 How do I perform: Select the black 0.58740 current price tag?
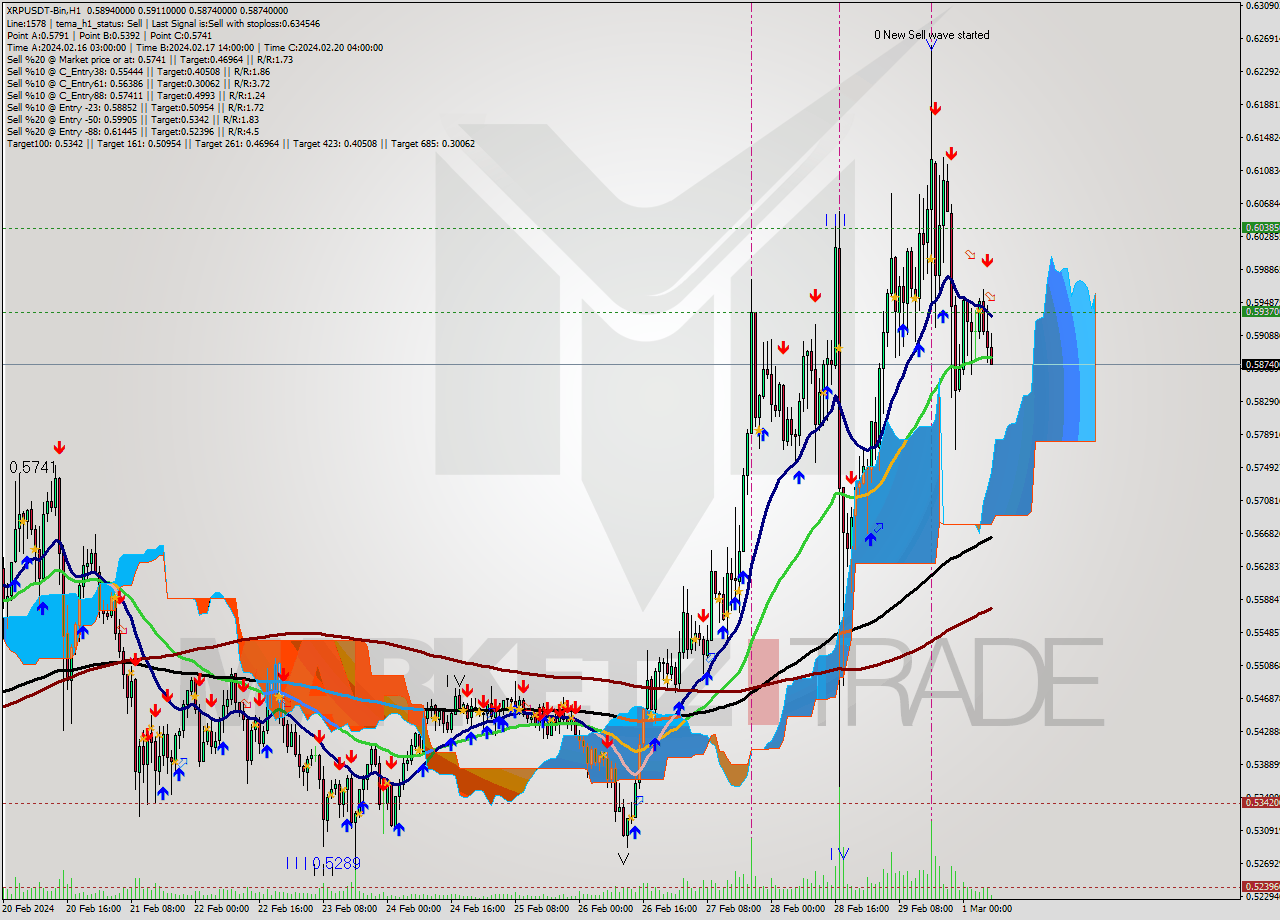tap(1260, 365)
